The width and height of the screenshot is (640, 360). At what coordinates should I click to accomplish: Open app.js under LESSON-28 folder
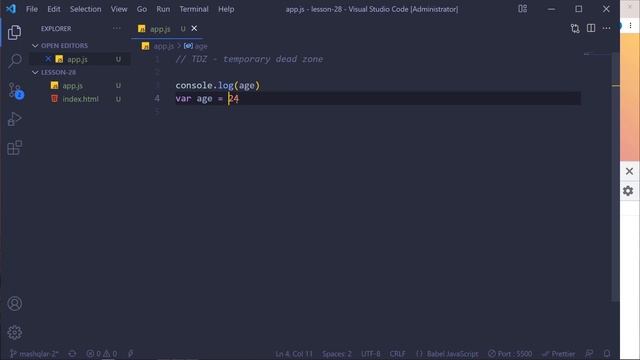pos(80,85)
